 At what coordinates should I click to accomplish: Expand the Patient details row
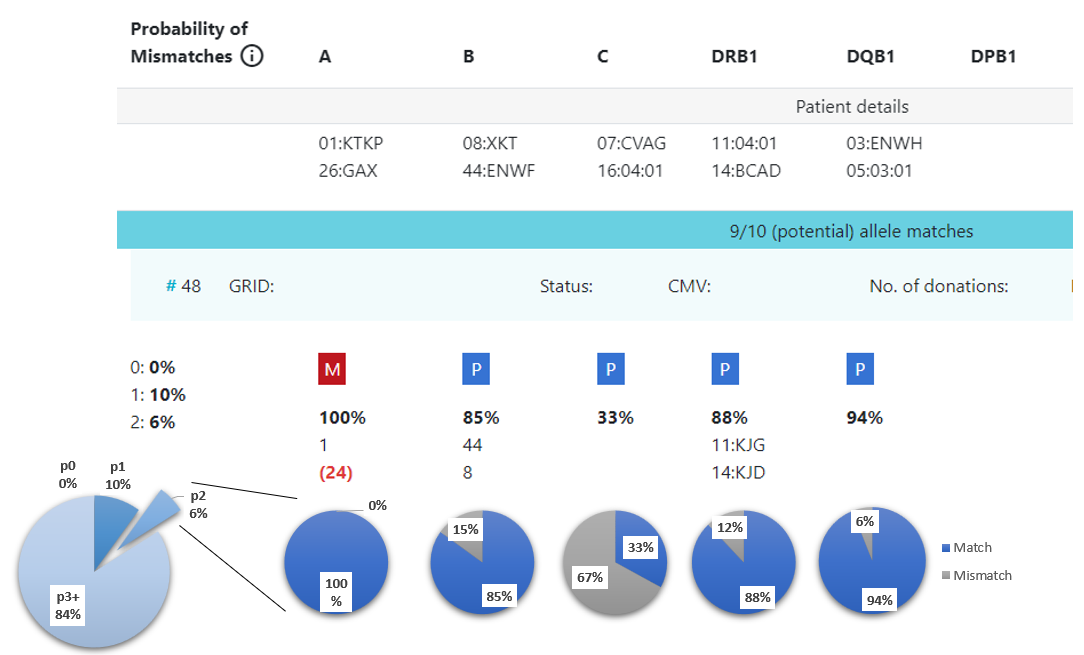pos(851,106)
